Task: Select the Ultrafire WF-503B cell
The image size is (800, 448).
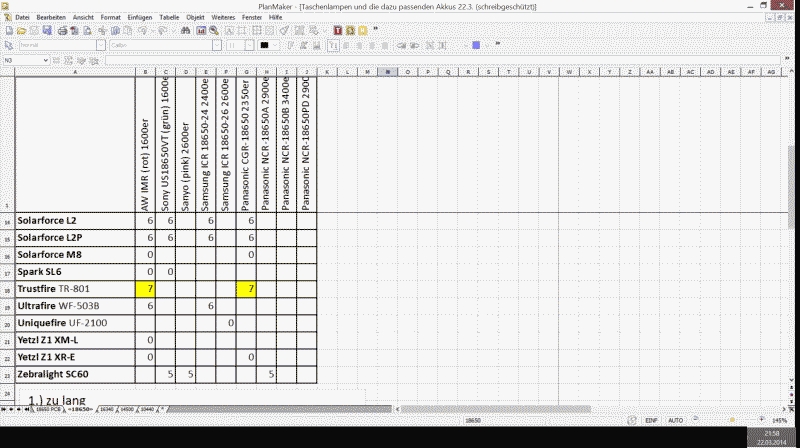Action: coord(75,306)
